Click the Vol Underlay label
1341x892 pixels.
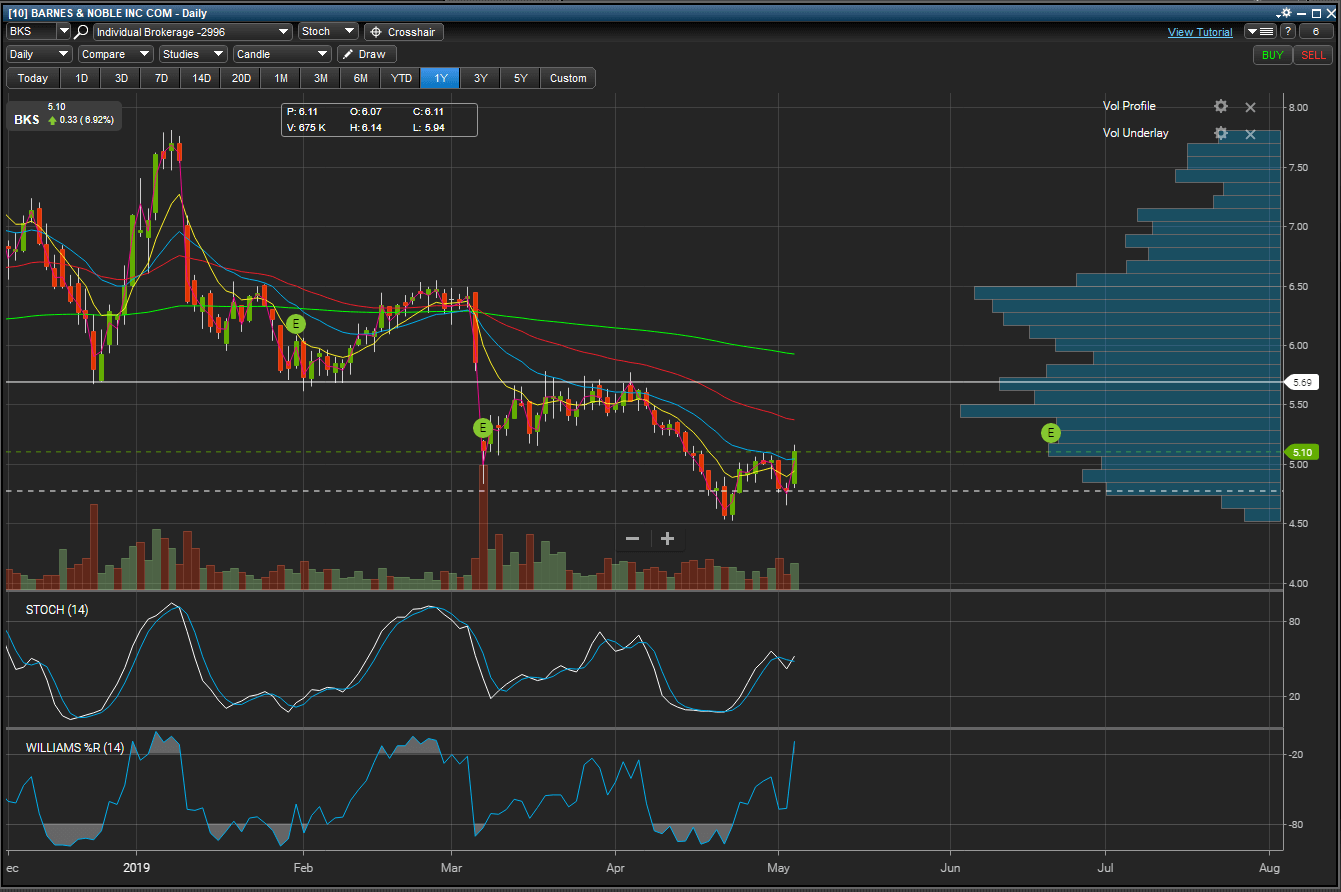pyautogui.click(x=1135, y=133)
